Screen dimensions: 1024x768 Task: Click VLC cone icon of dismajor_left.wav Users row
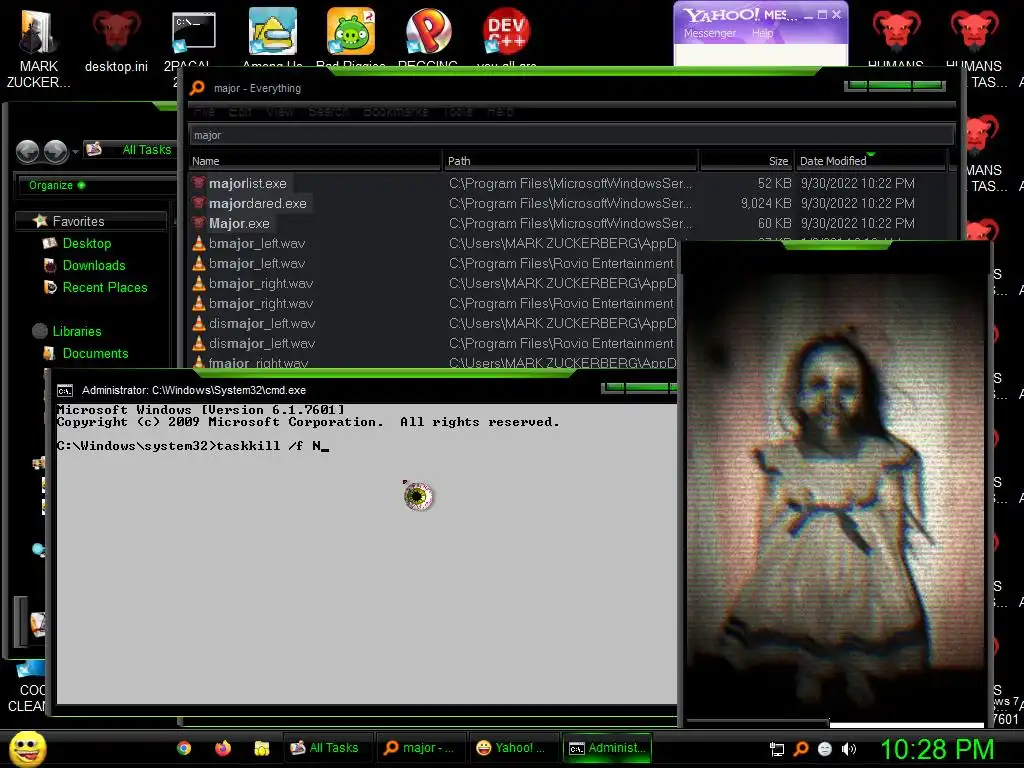tap(199, 323)
